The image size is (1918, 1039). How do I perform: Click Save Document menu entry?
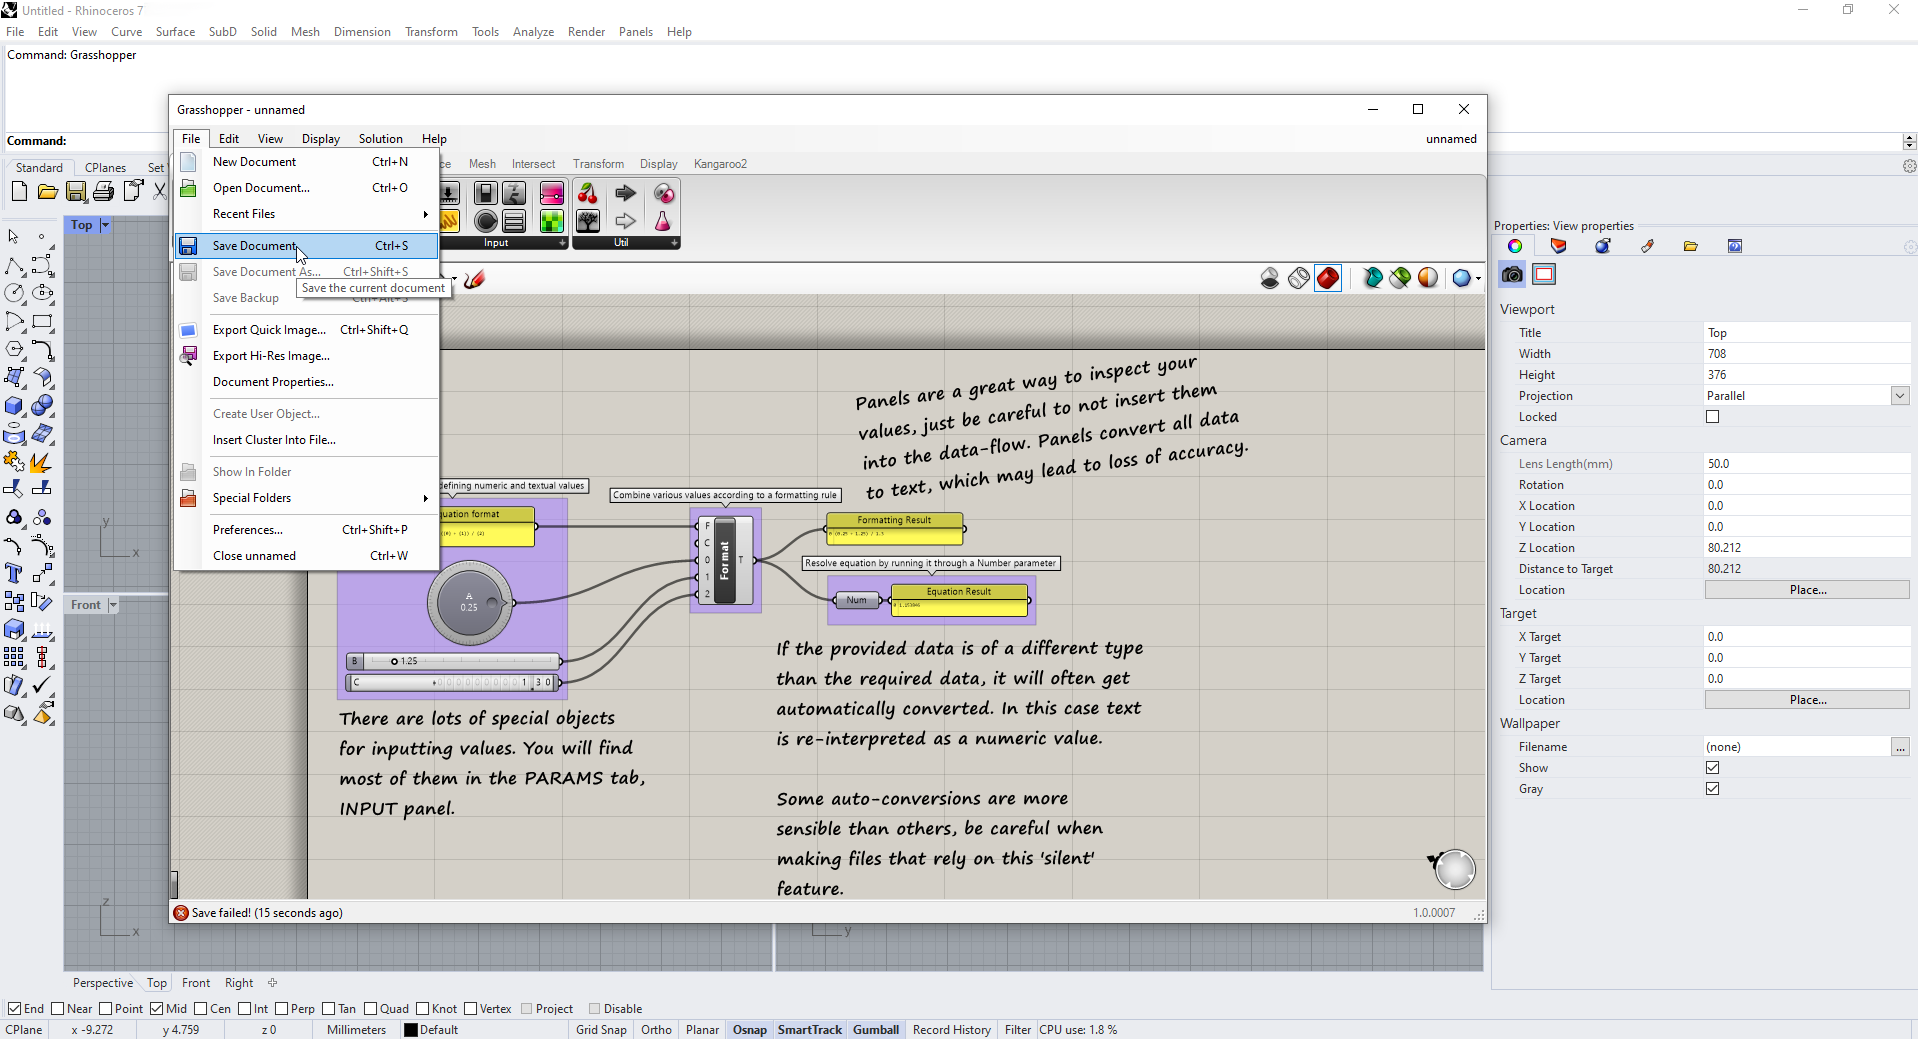(x=307, y=246)
